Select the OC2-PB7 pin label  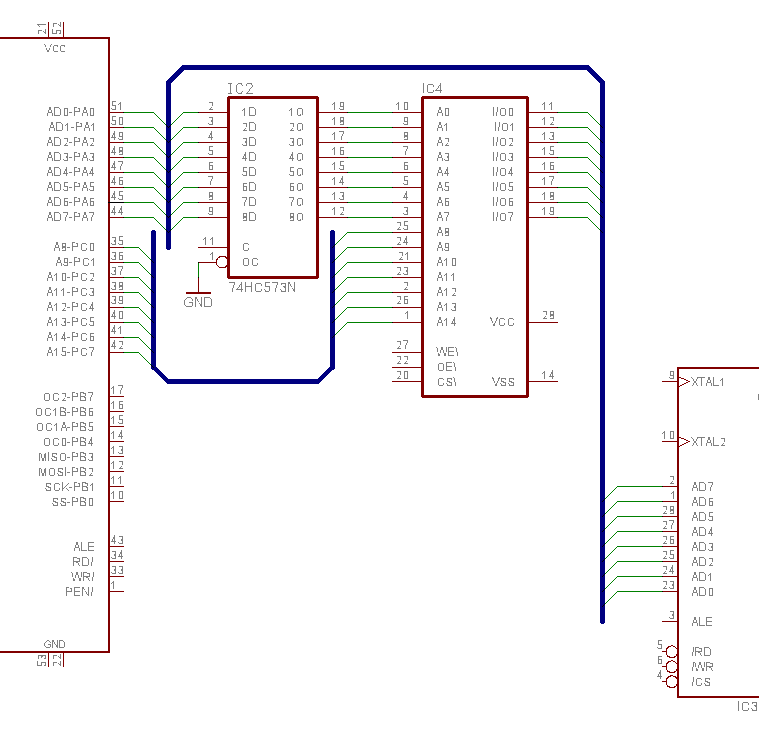coord(69,397)
